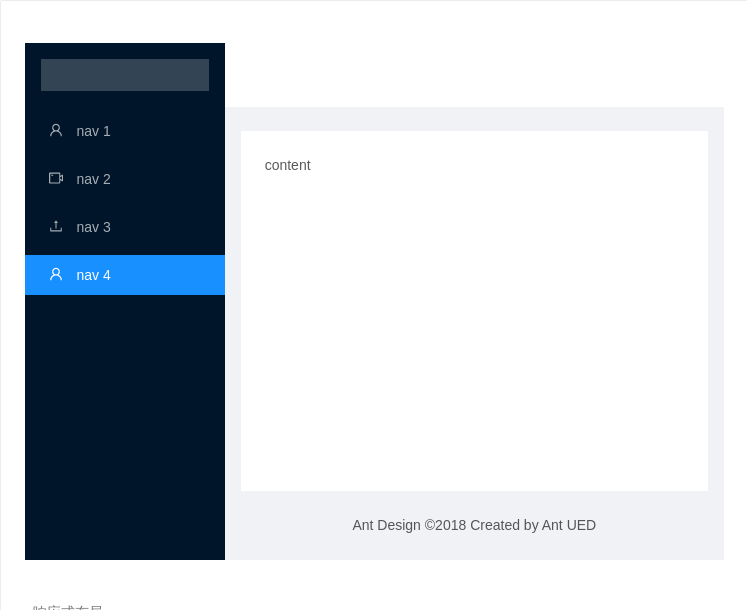Select the nav 1 menu item
Viewport: 747px width, 610px height.
[x=125, y=131]
